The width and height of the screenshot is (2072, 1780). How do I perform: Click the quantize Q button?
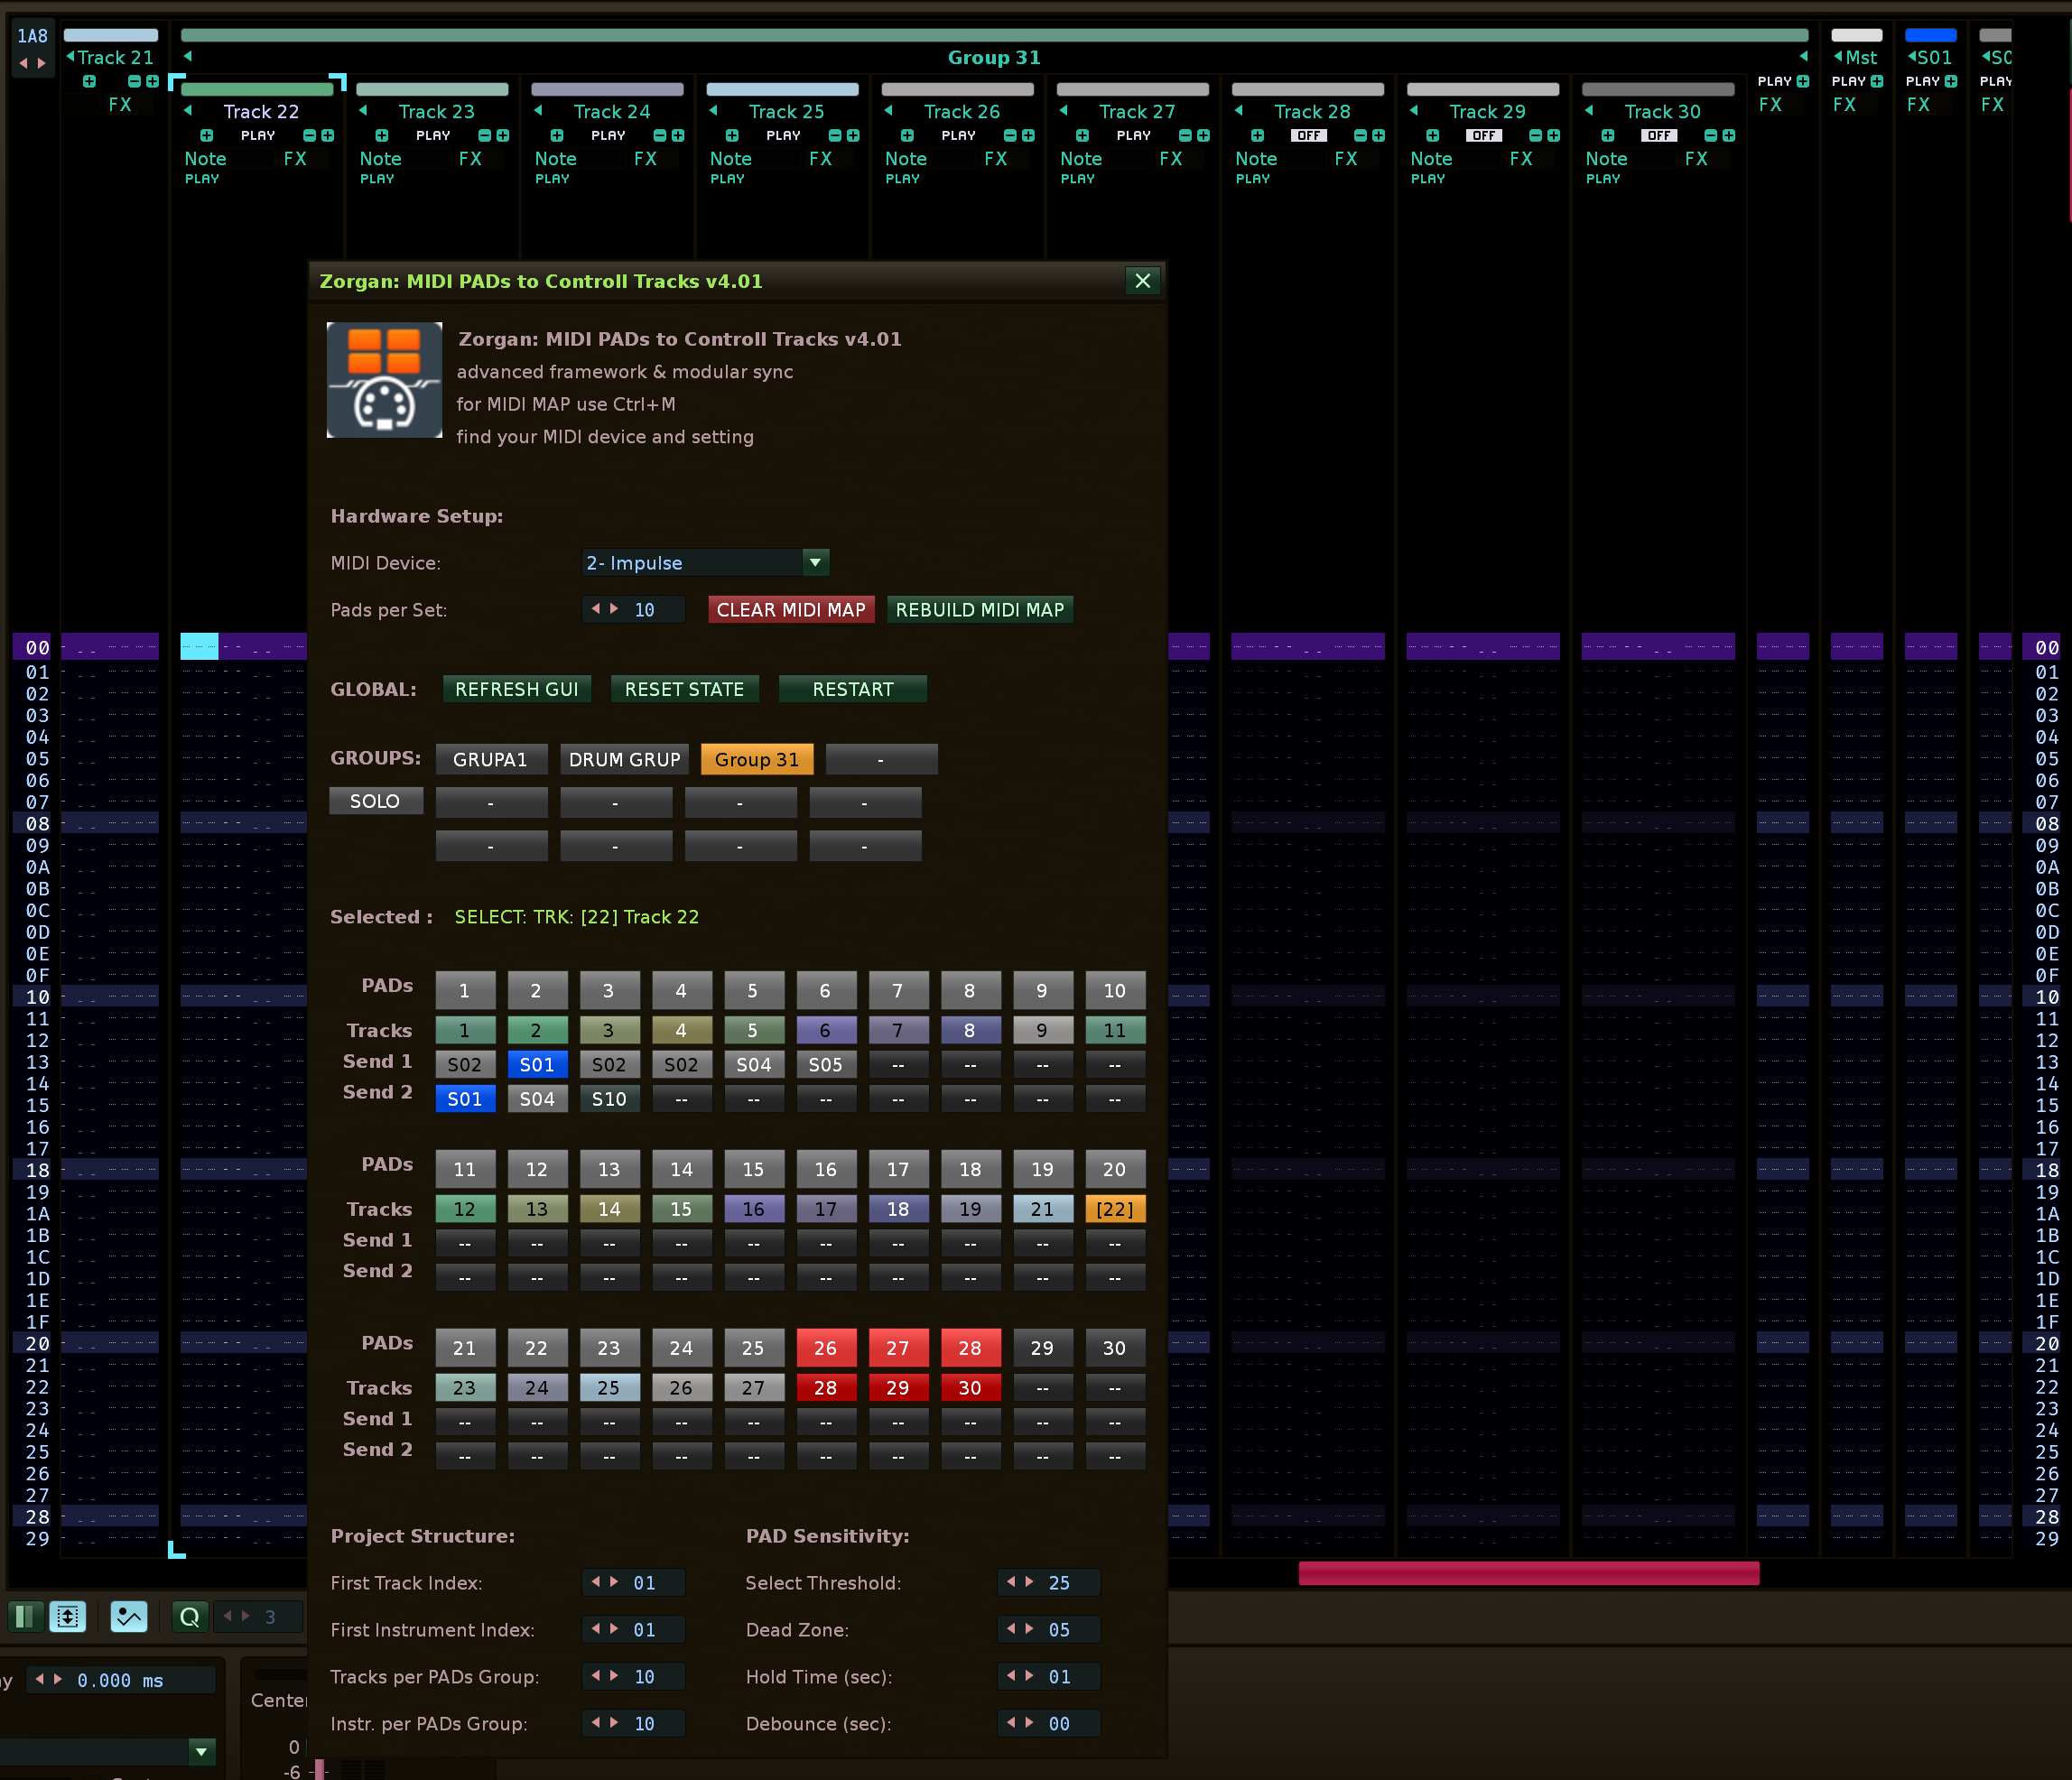189,1616
